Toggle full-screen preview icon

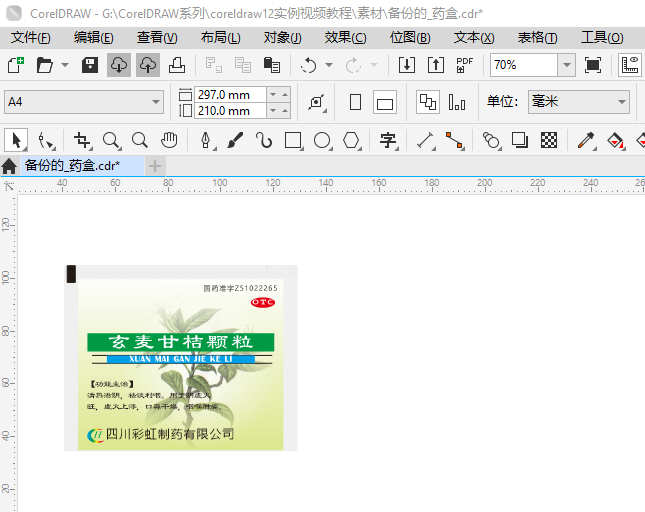(x=593, y=65)
